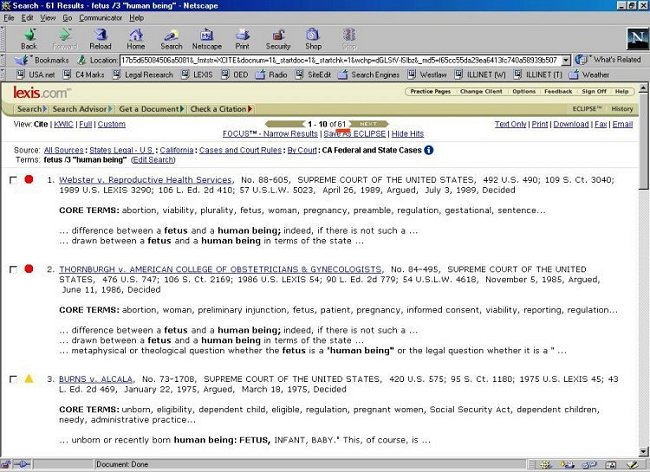Open the Edit menu
The image size is (650, 472).
27,18
